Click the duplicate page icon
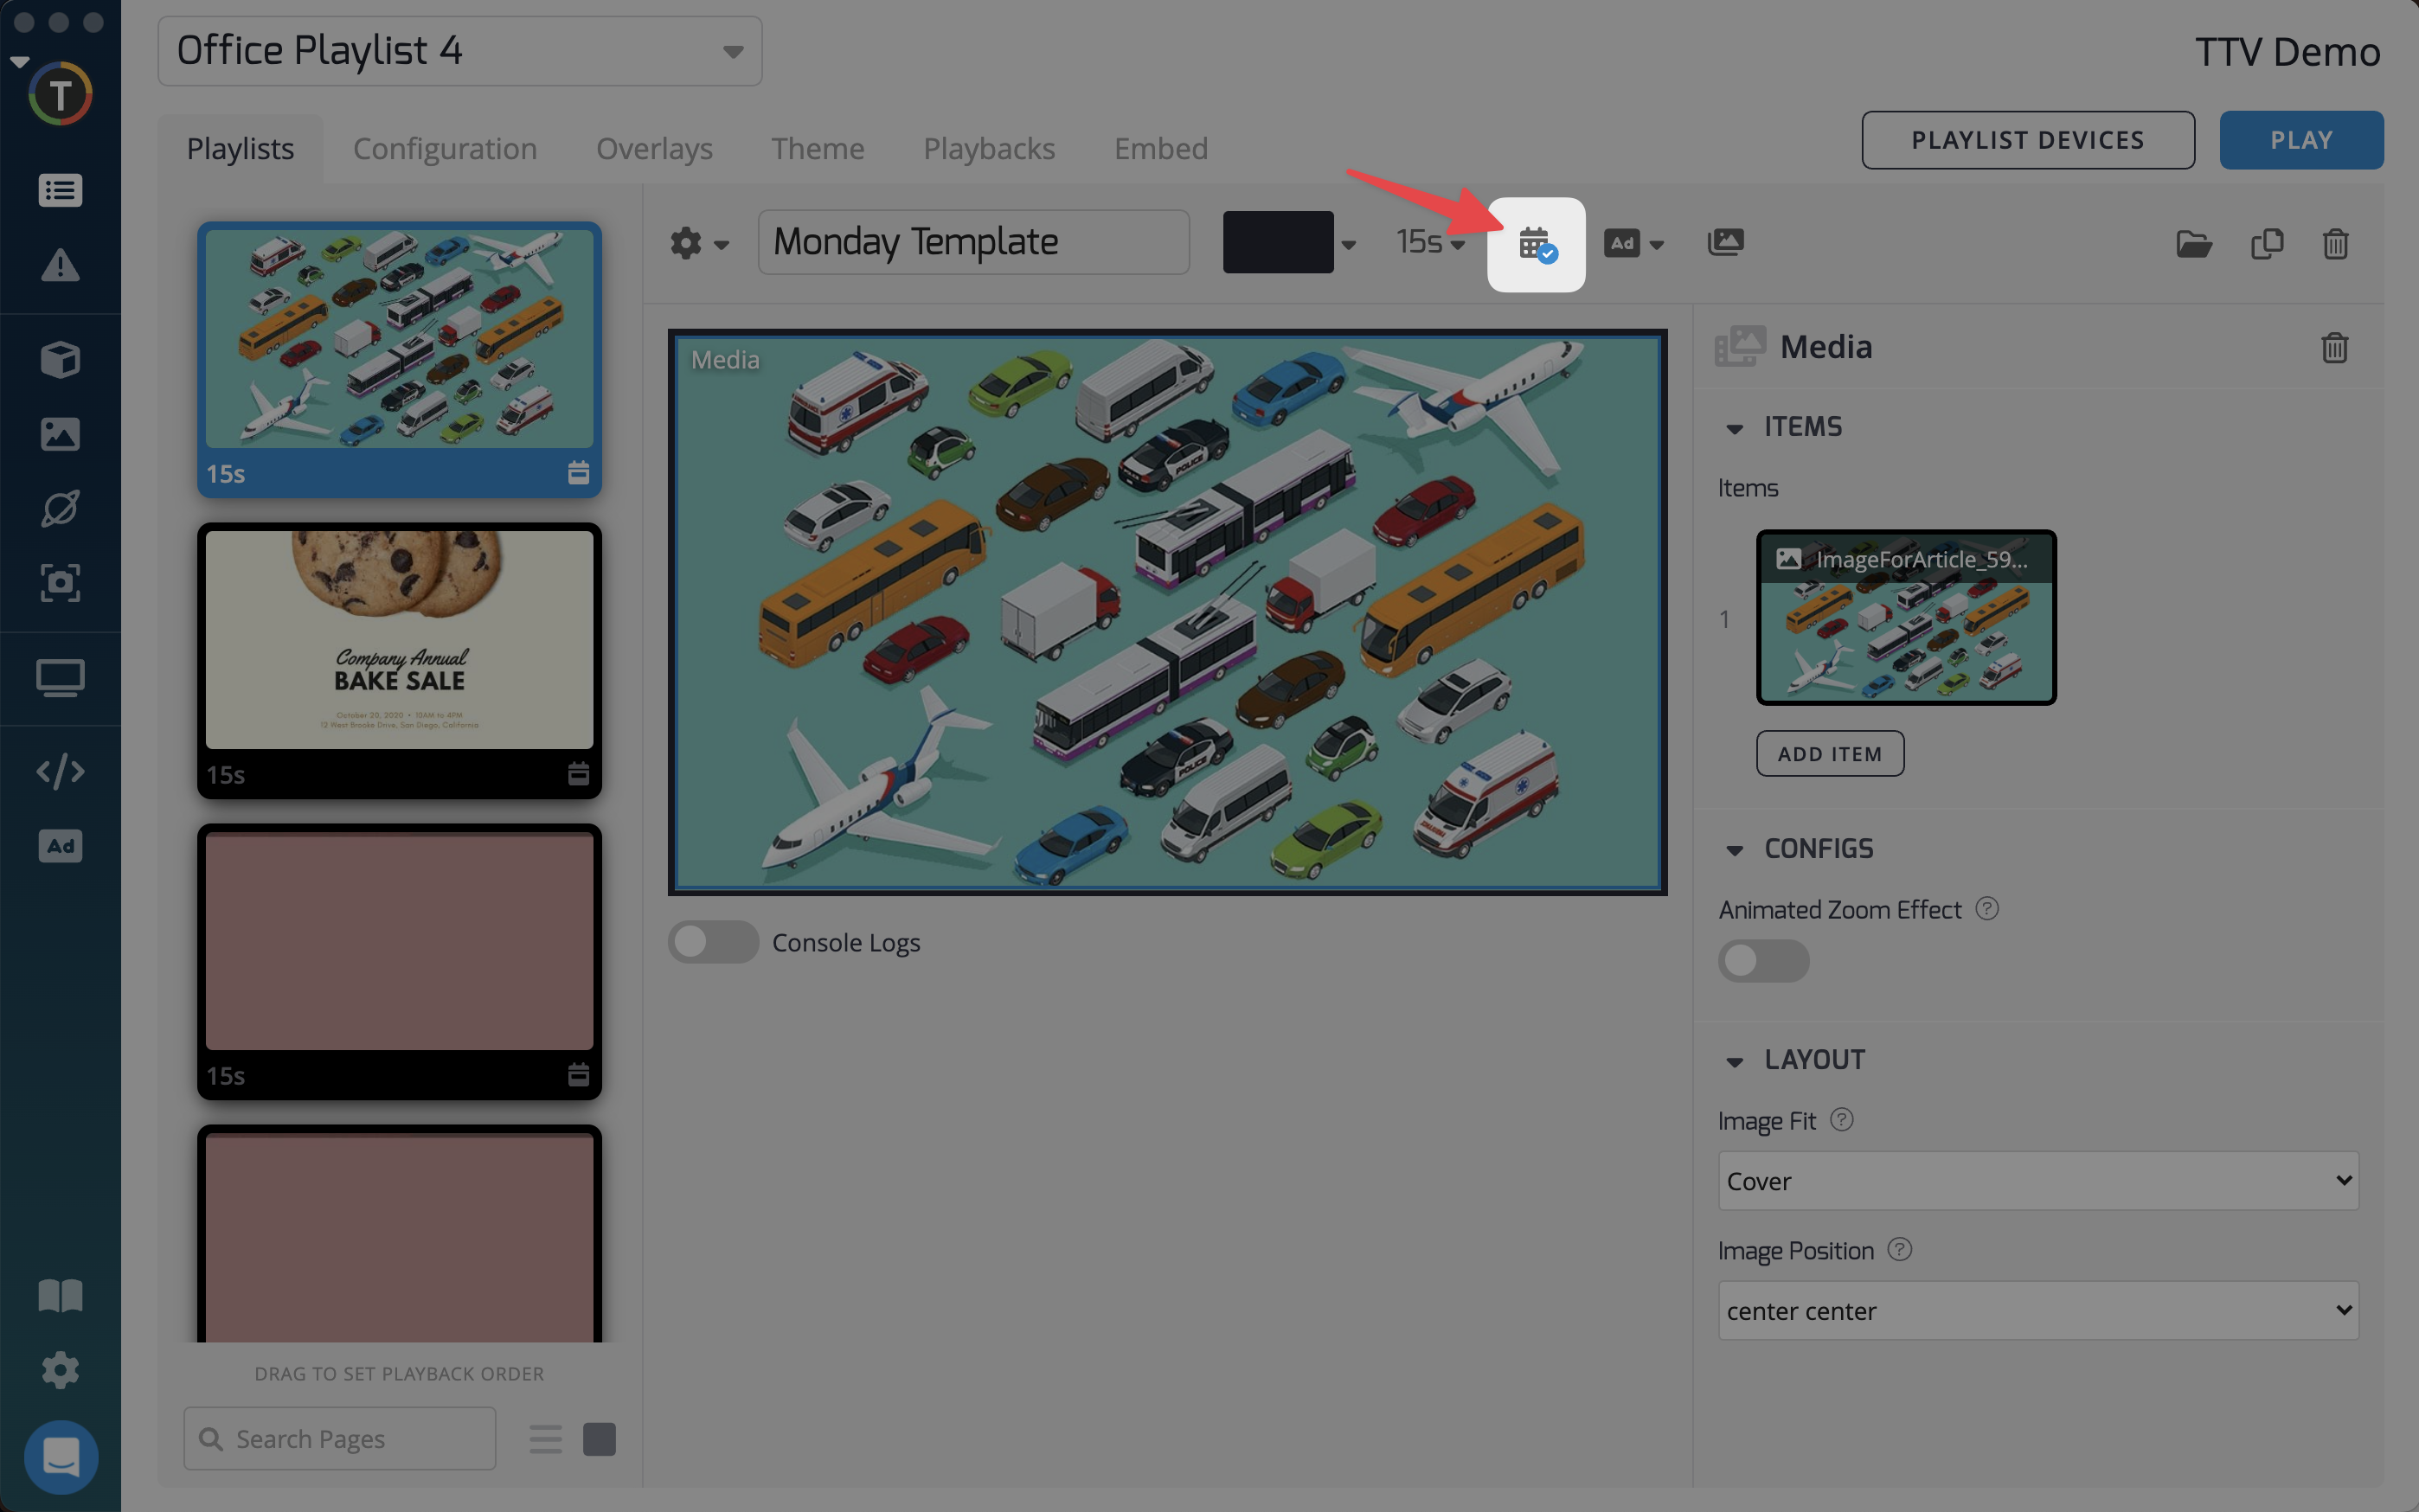 (2267, 243)
